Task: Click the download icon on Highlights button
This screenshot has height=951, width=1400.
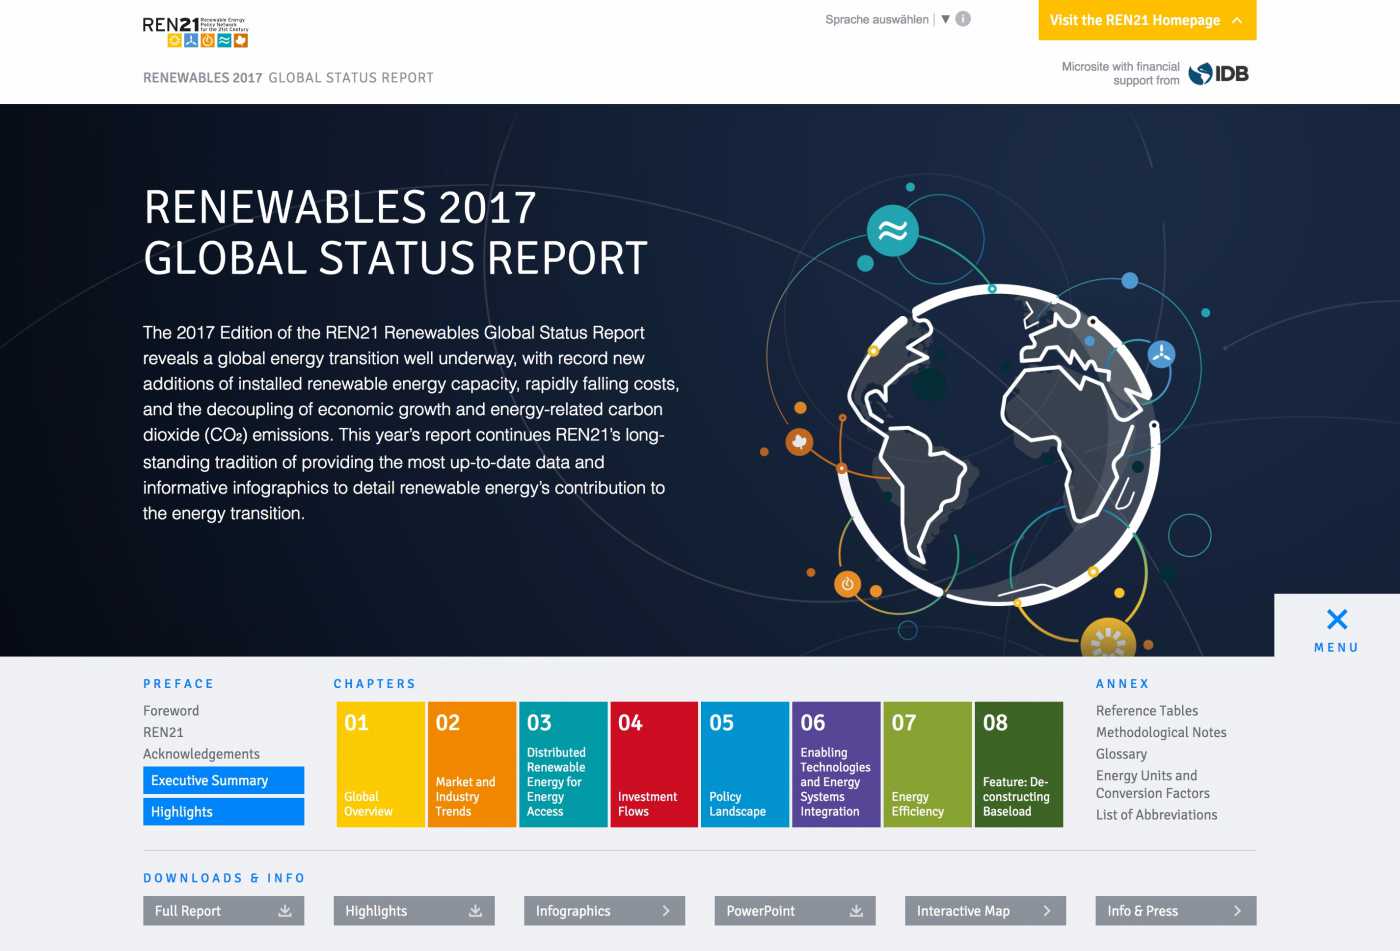Action: 475,911
